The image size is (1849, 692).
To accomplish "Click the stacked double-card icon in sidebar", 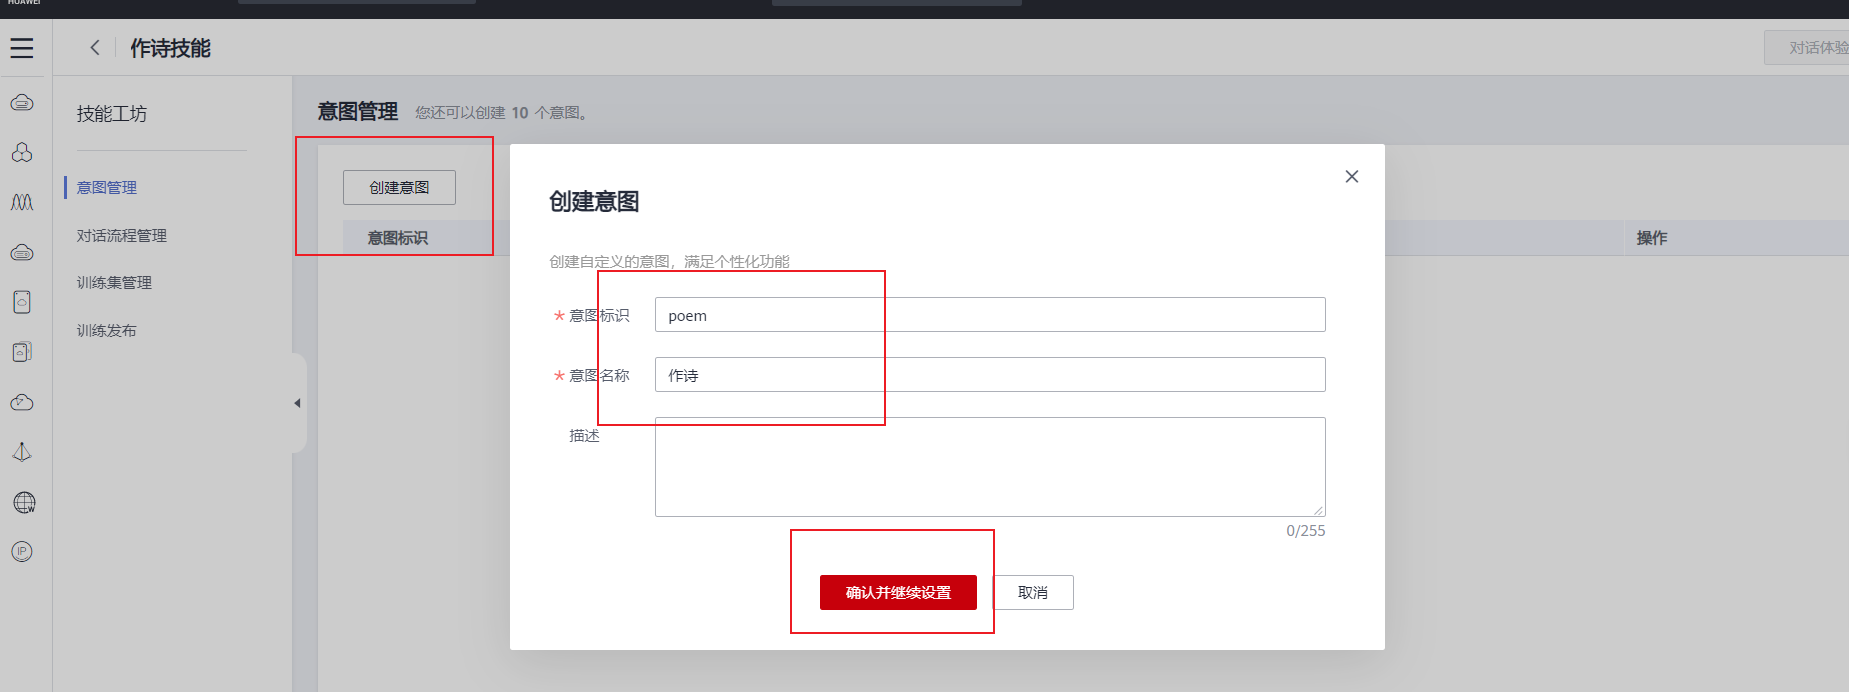I will pyautogui.click(x=22, y=352).
